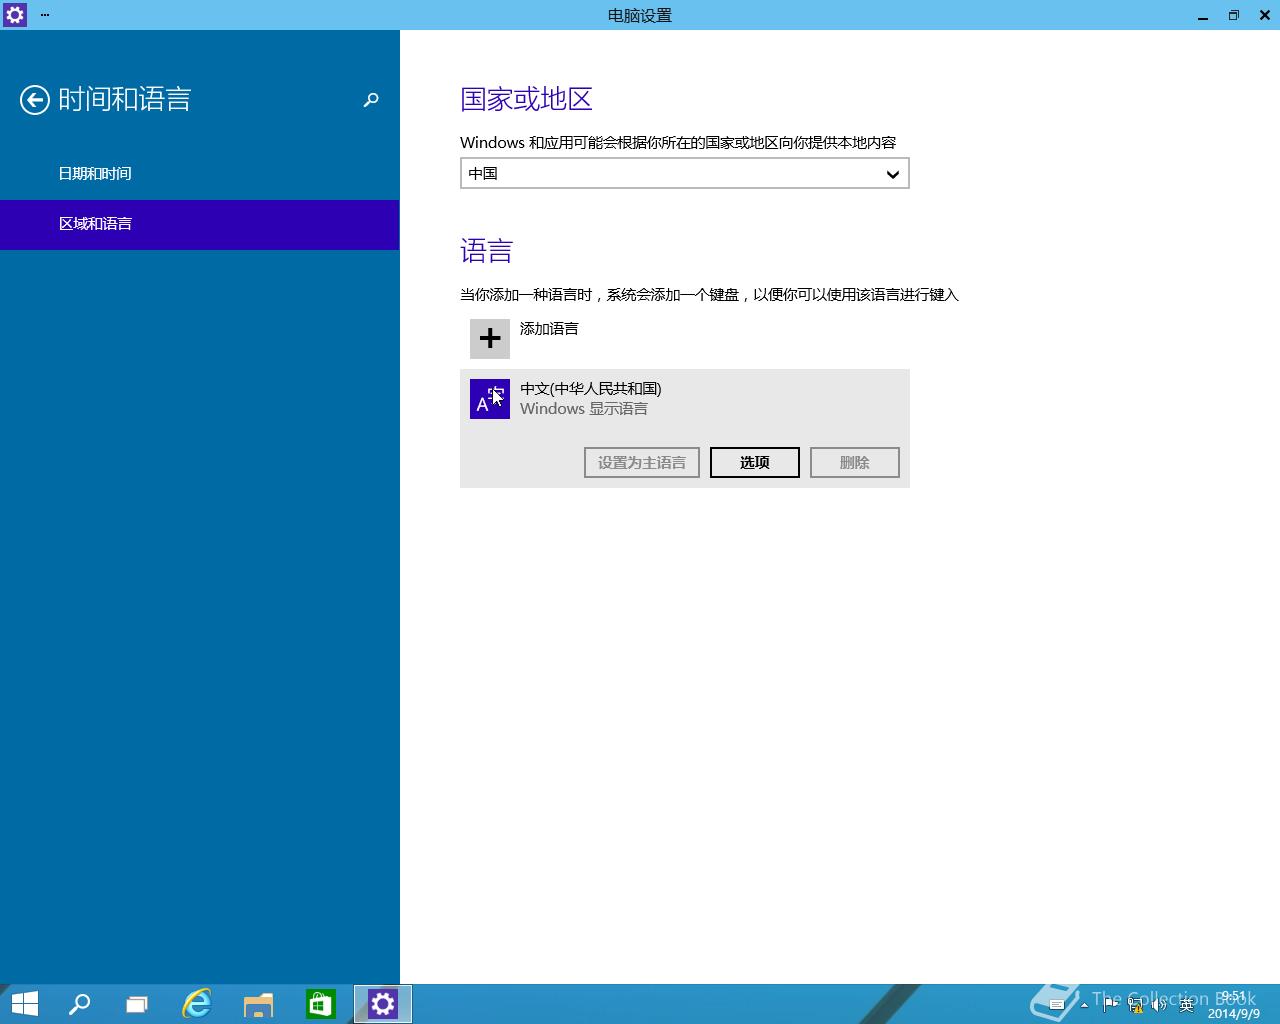Click the 删除 language button

click(x=855, y=463)
